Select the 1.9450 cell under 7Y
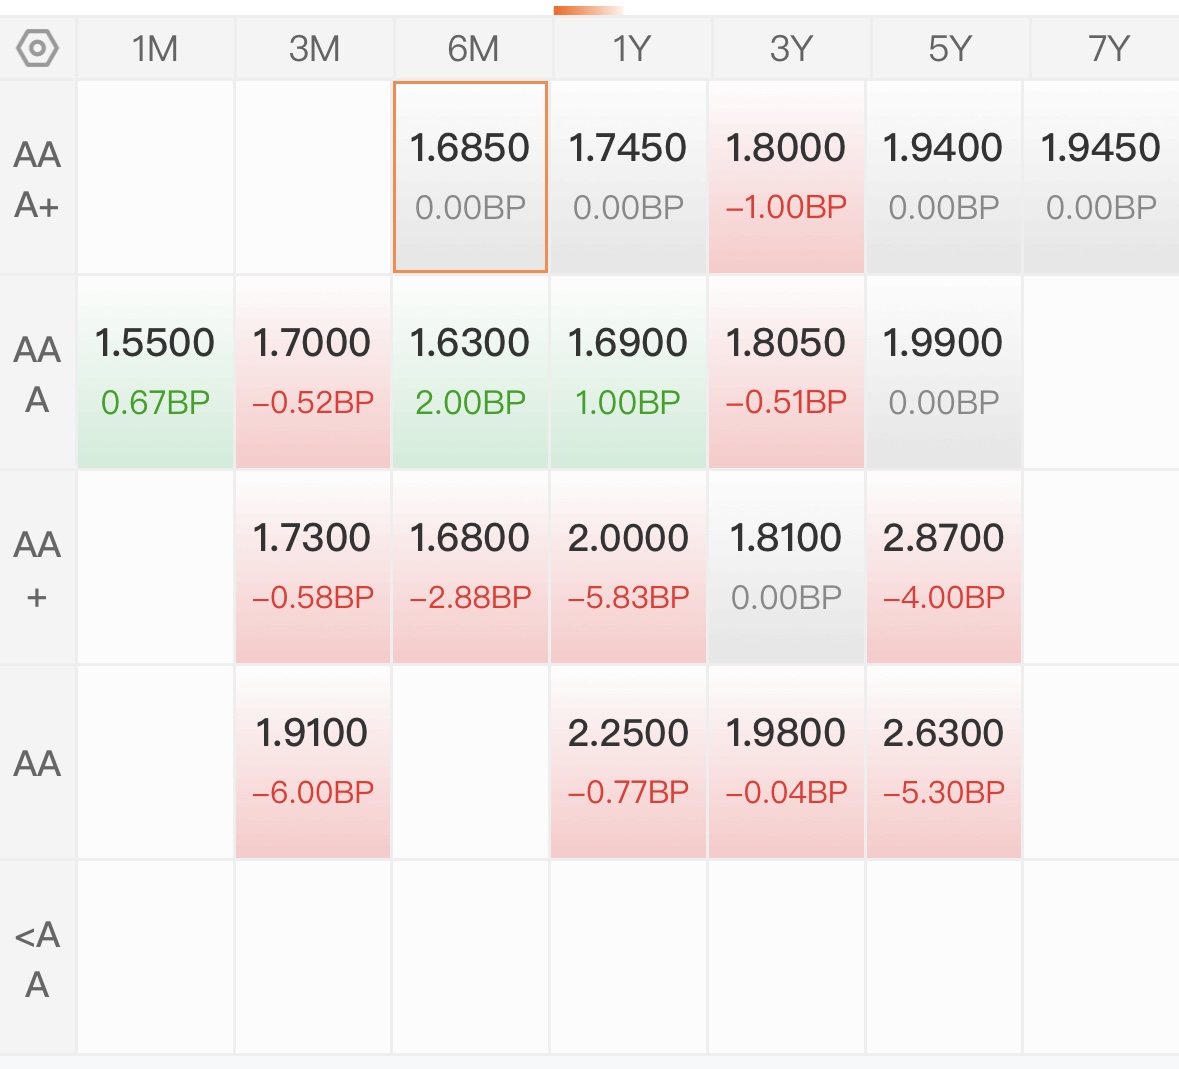Image resolution: width=1179 pixels, height=1069 pixels. click(1101, 177)
